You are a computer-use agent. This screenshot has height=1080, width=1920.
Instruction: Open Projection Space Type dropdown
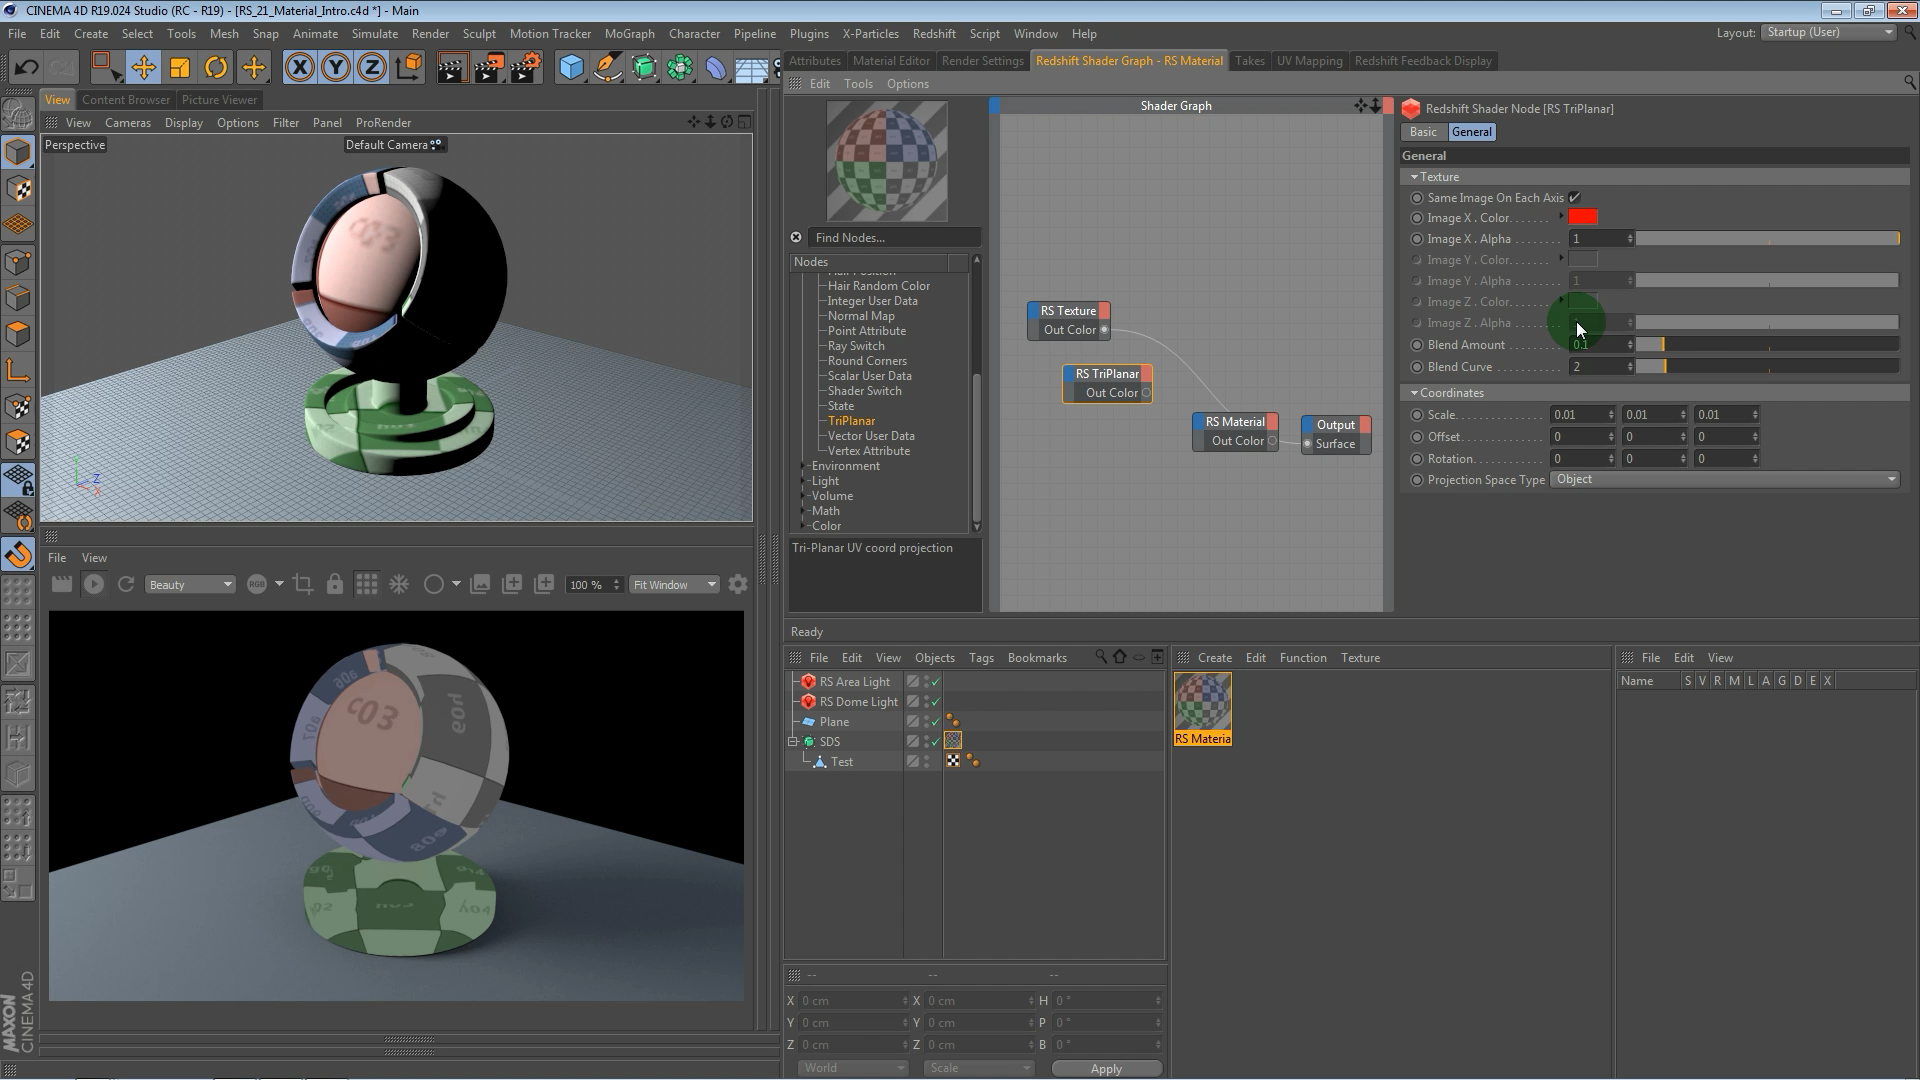coord(1725,480)
